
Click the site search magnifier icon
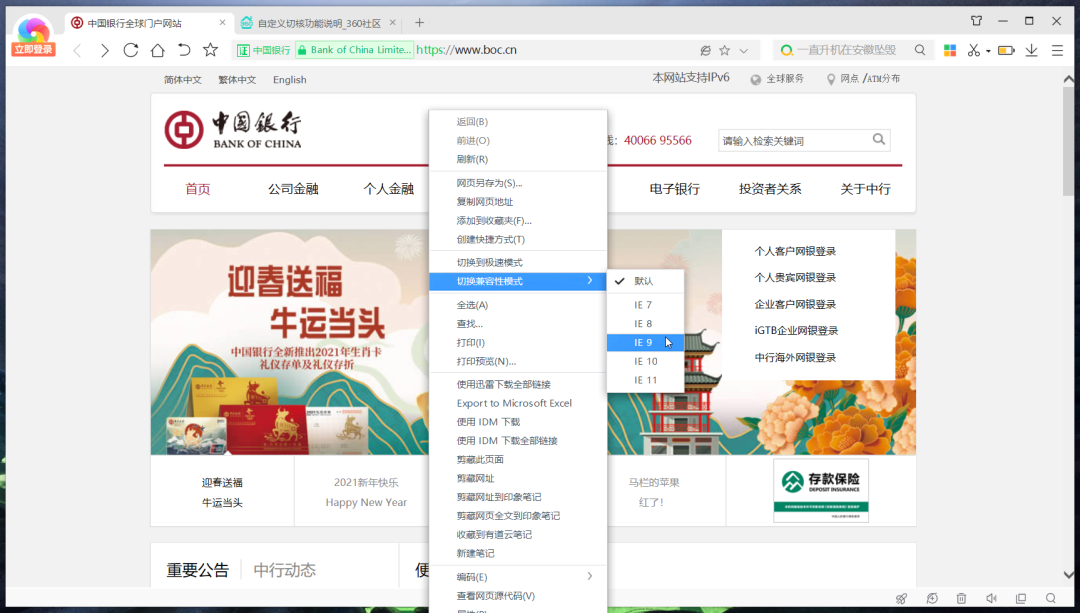(x=879, y=140)
